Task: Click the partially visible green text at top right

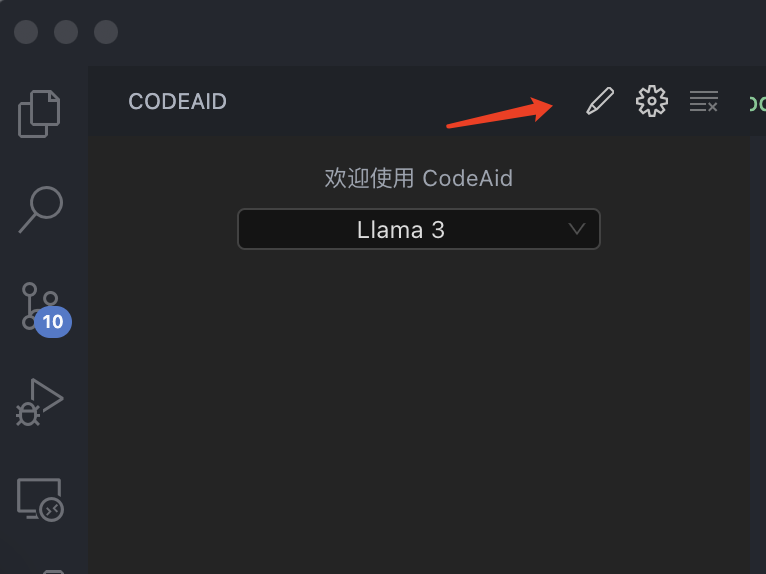Action: (758, 104)
